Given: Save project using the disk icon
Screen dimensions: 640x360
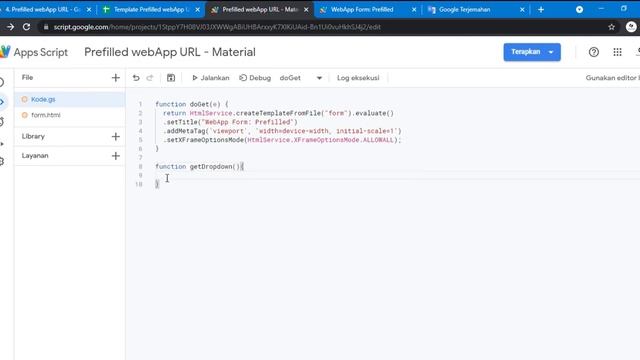Looking at the screenshot, I should [171, 78].
